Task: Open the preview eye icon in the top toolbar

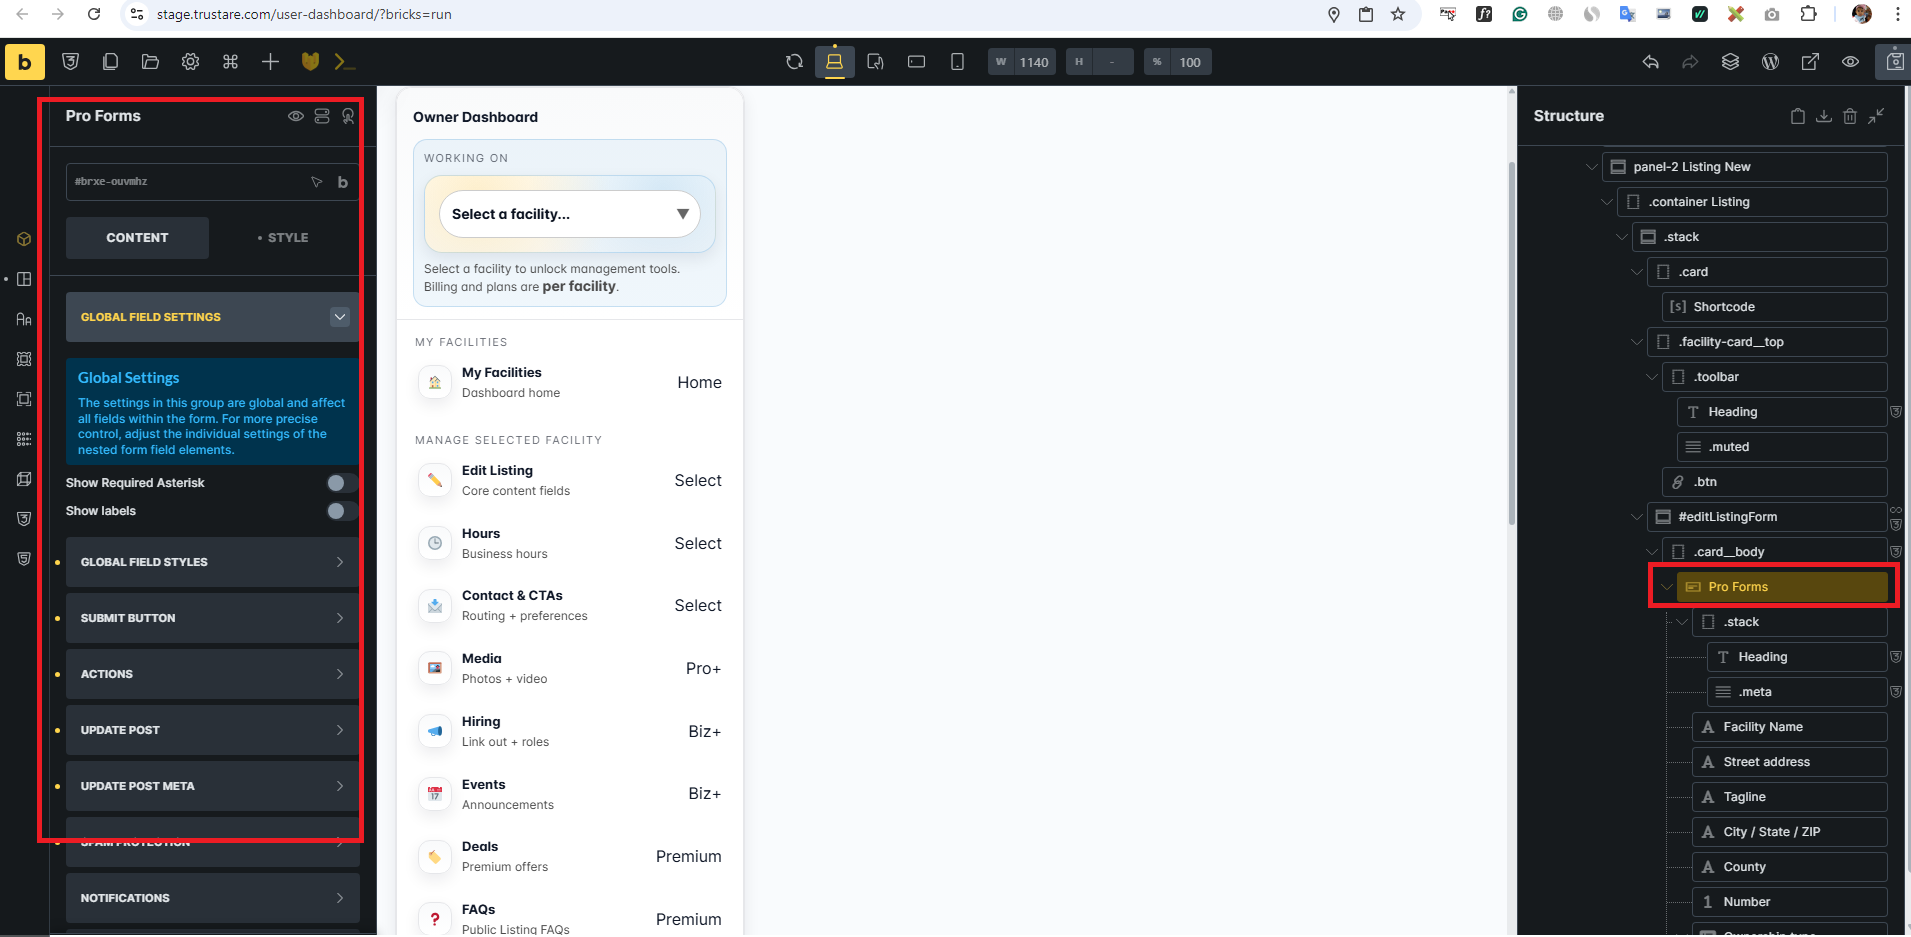Action: tap(1850, 62)
